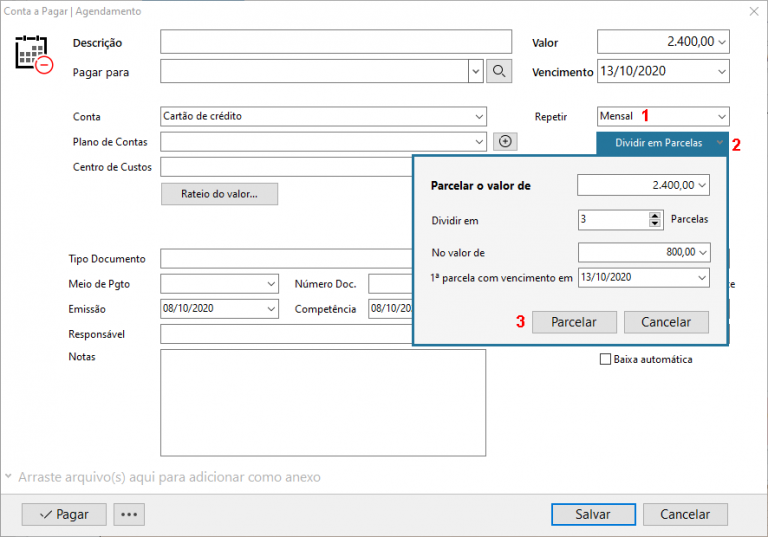Open the Repetir Mensal dropdown
Image resolution: width=768 pixels, height=537 pixels.
[x=721, y=116]
